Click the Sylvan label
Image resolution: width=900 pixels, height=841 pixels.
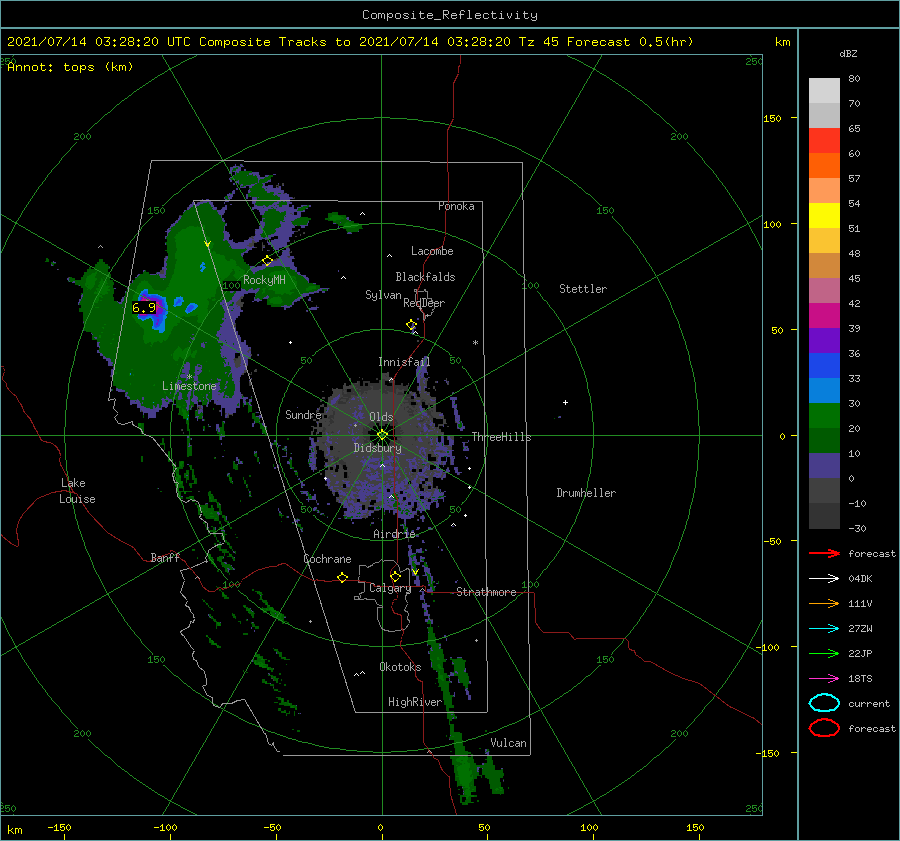pos(383,295)
